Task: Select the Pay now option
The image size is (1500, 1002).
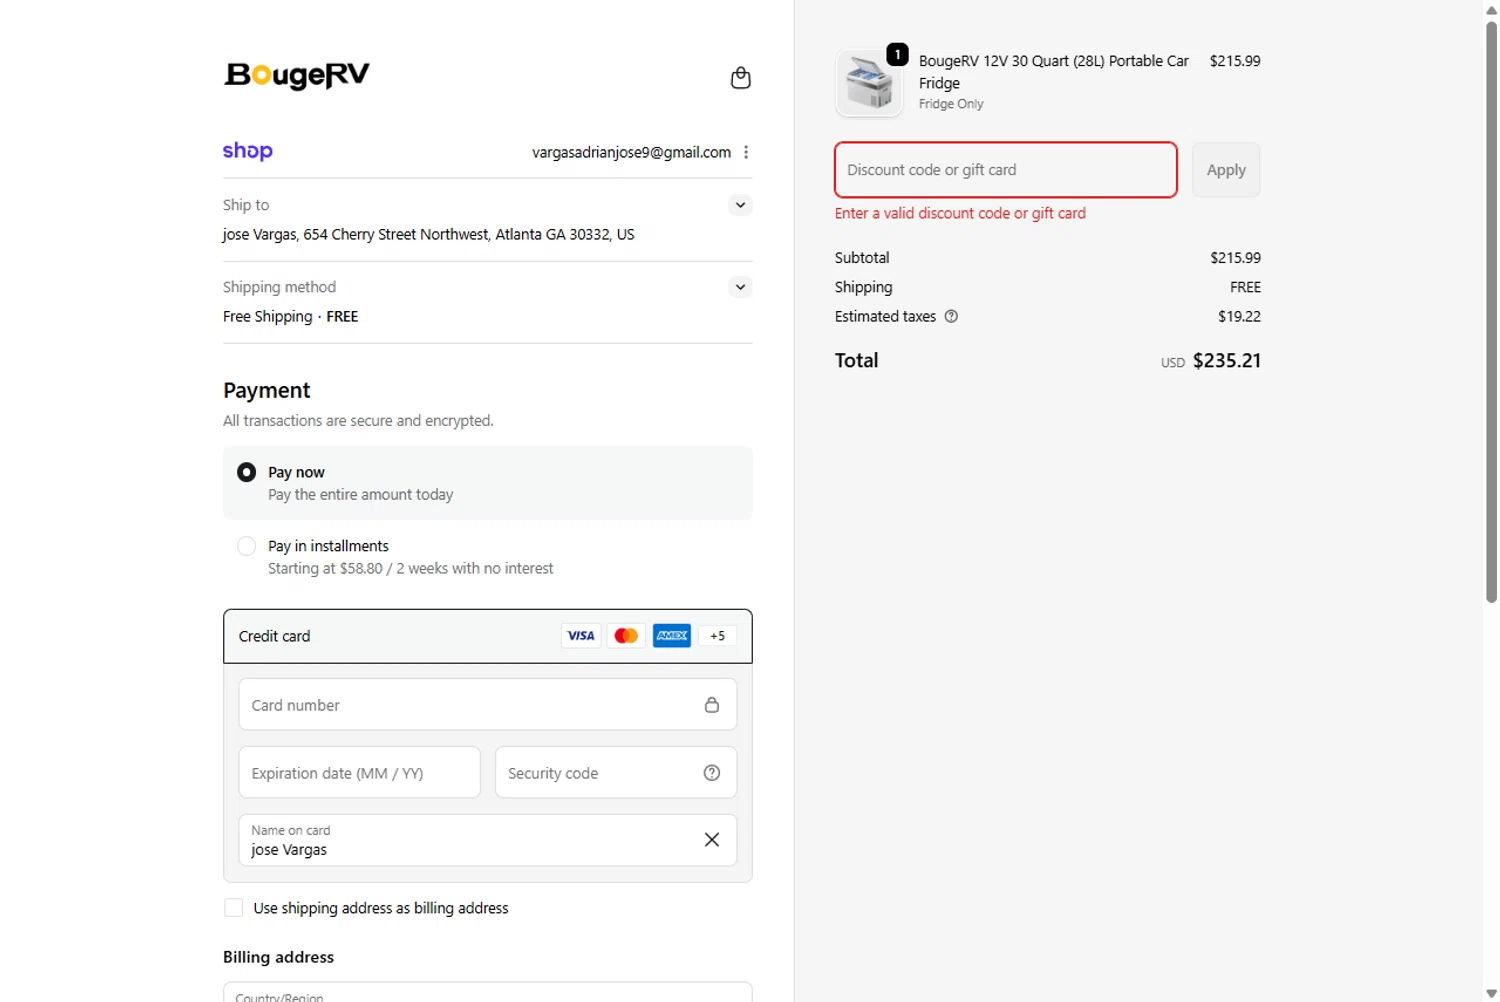Action: click(x=246, y=472)
